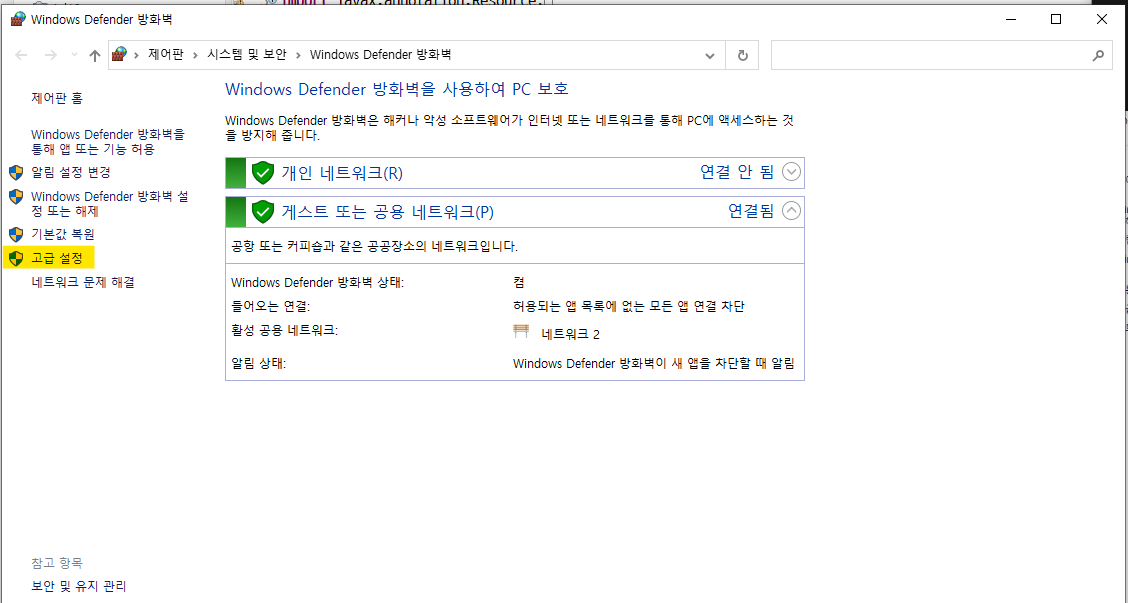
Task: Click 게스트 또는 공용 네트워크(P) header text
Action: pyautogui.click(x=387, y=212)
